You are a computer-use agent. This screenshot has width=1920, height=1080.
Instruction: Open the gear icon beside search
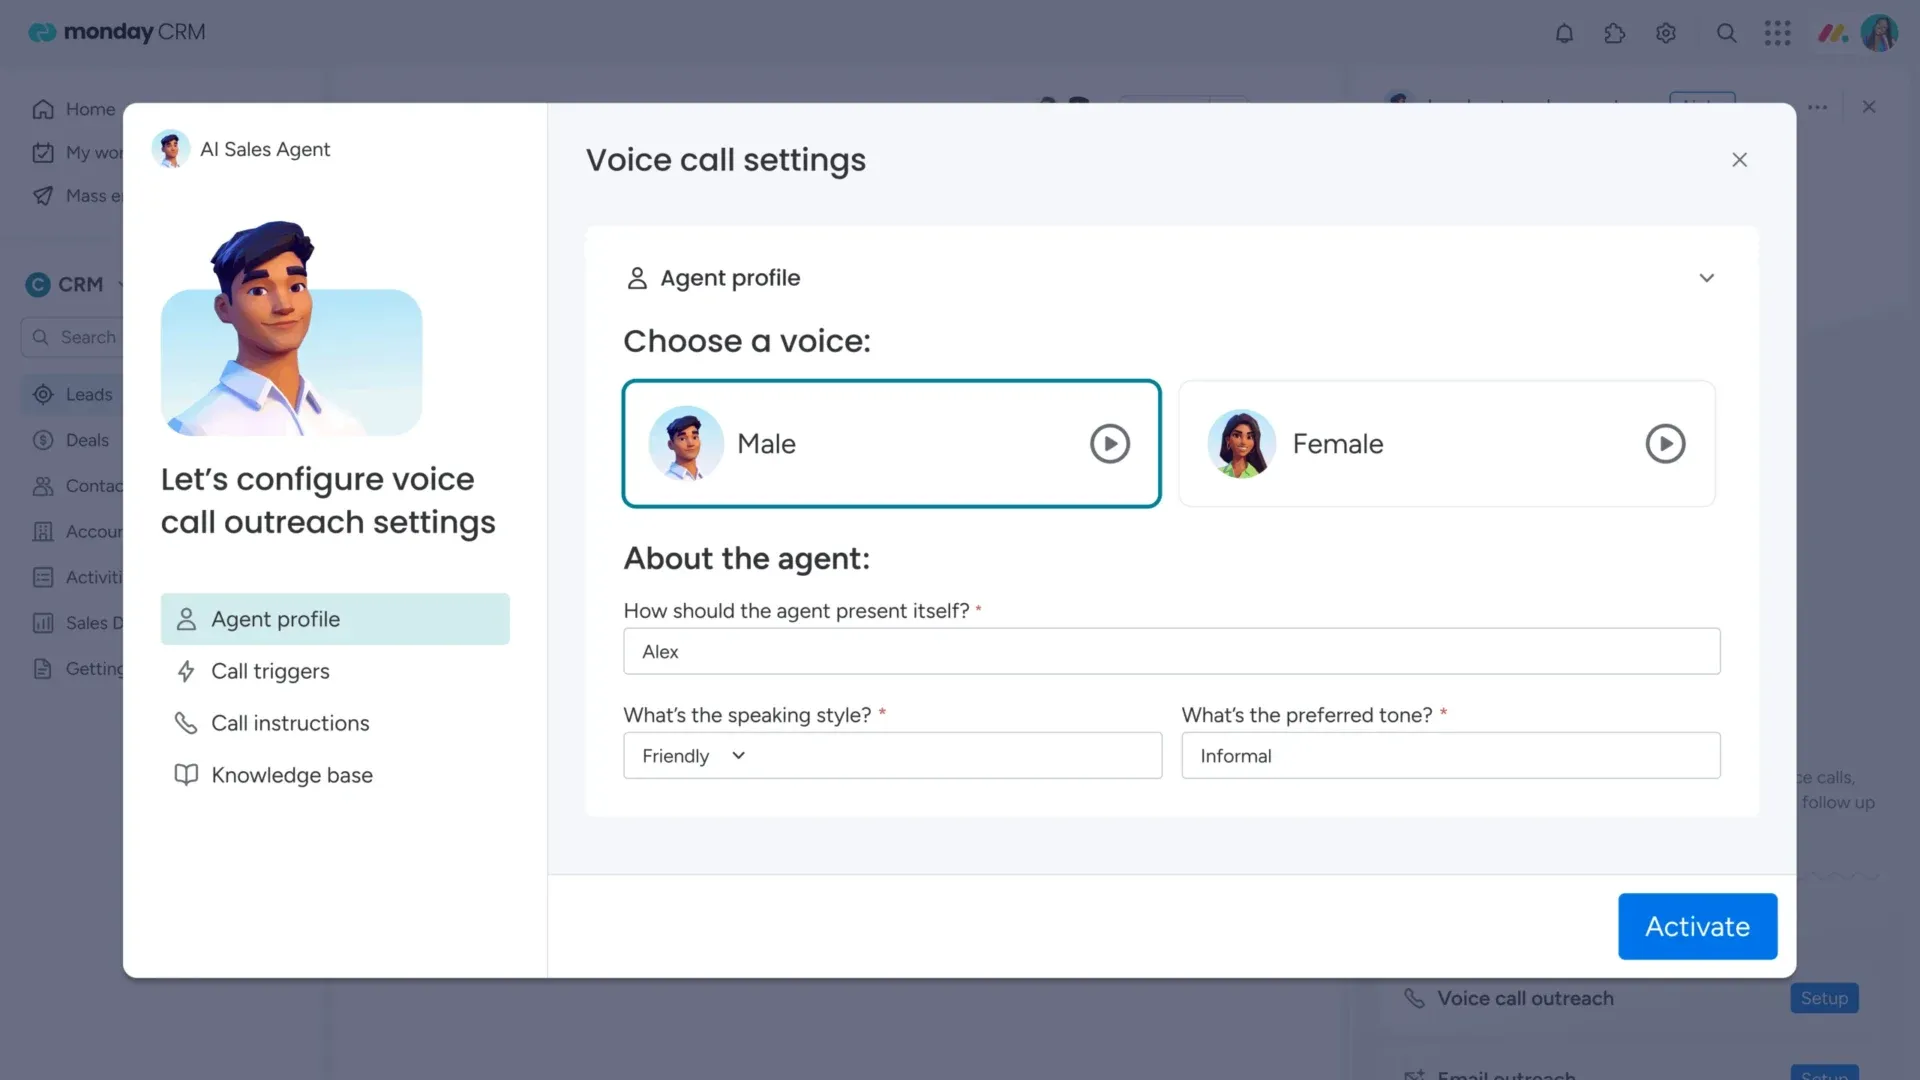(x=1665, y=33)
